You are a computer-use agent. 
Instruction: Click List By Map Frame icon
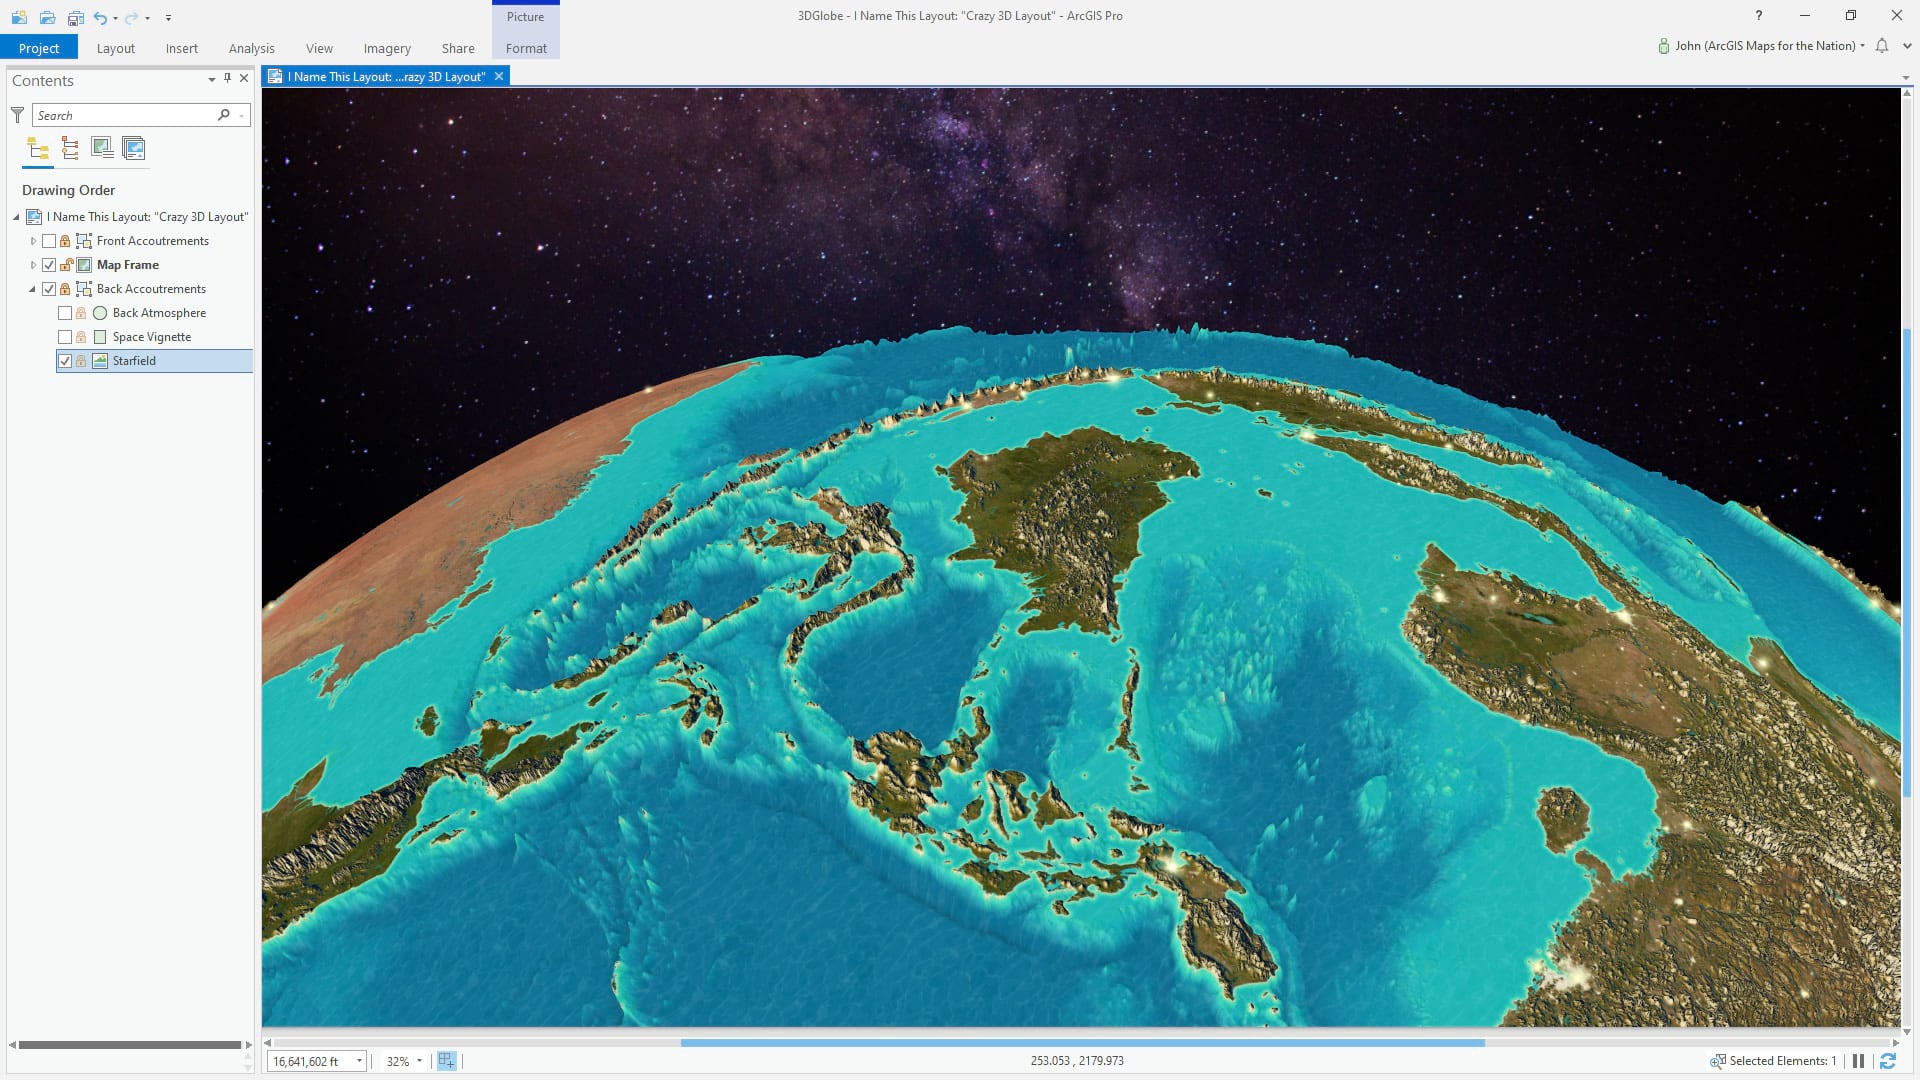coord(102,149)
